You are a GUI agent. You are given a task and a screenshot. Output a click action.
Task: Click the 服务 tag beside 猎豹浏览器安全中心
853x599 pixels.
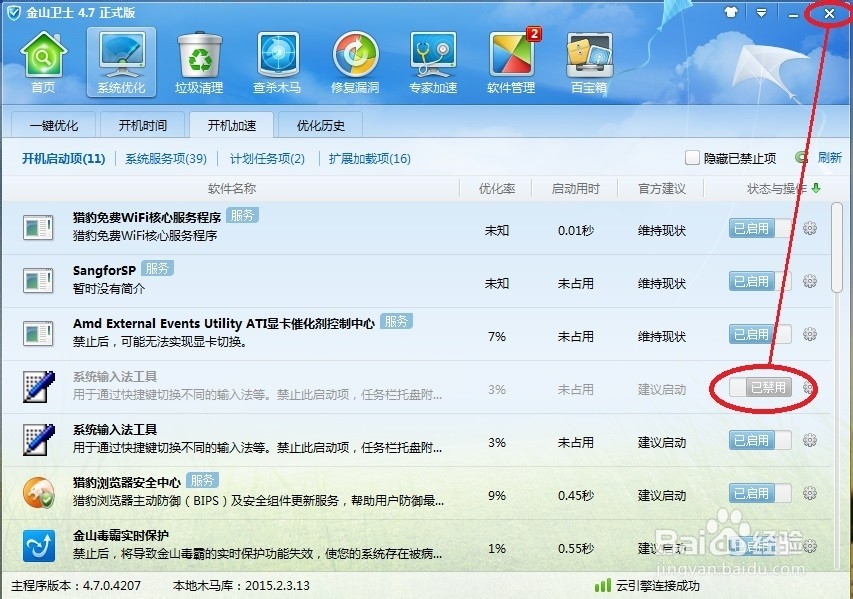(202, 480)
